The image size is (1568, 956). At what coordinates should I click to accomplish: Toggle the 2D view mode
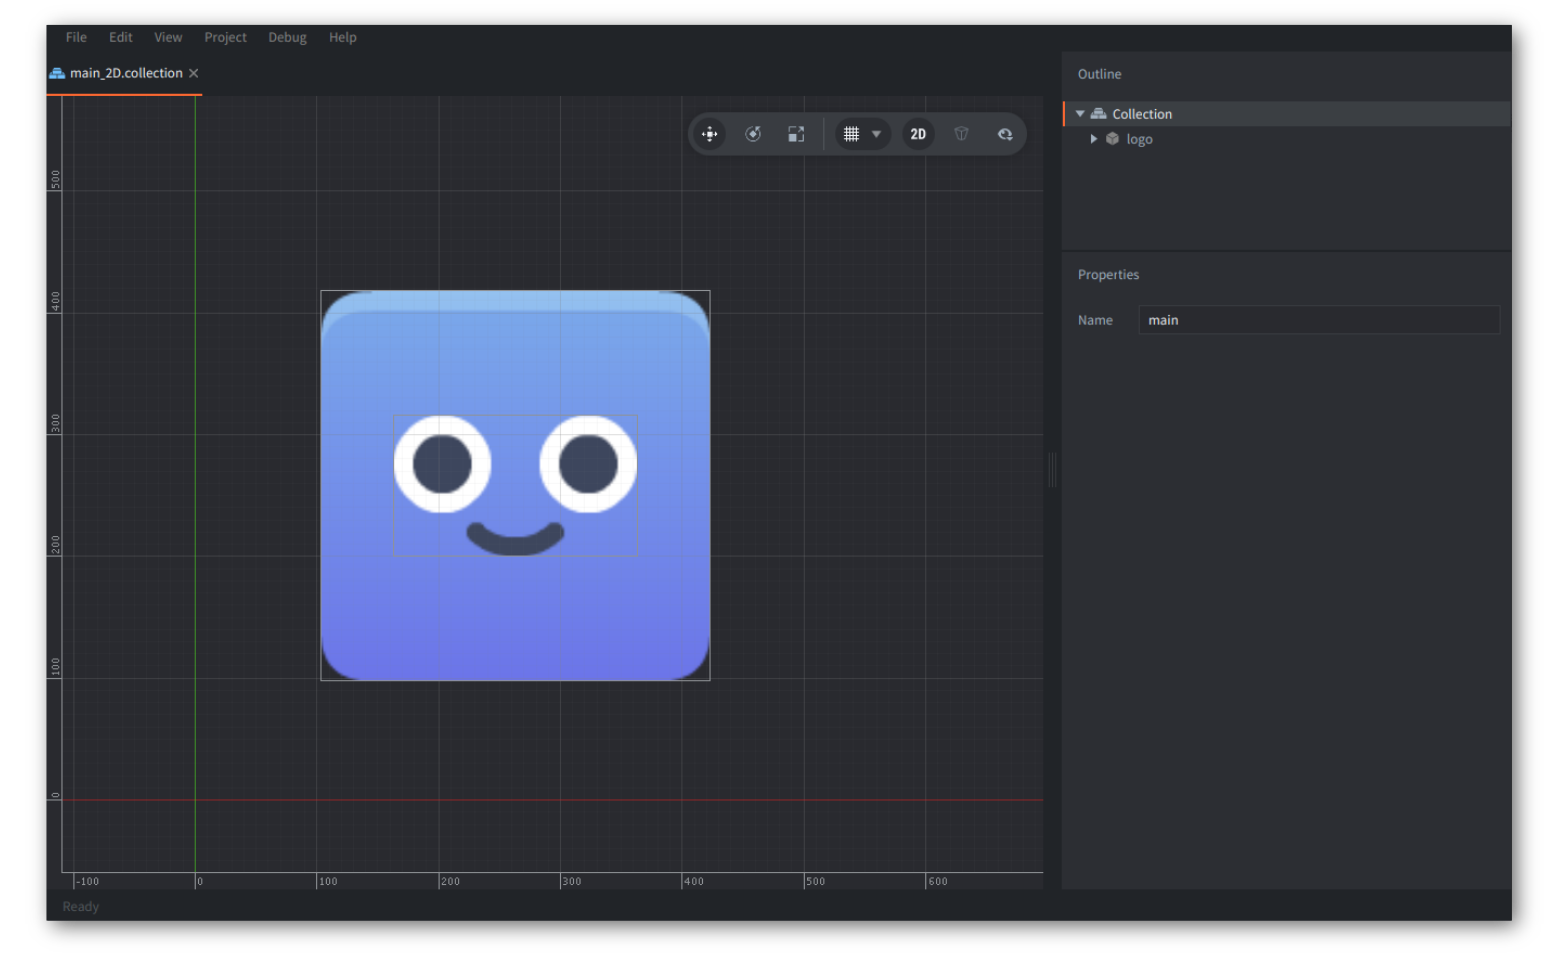coord(918,134)
